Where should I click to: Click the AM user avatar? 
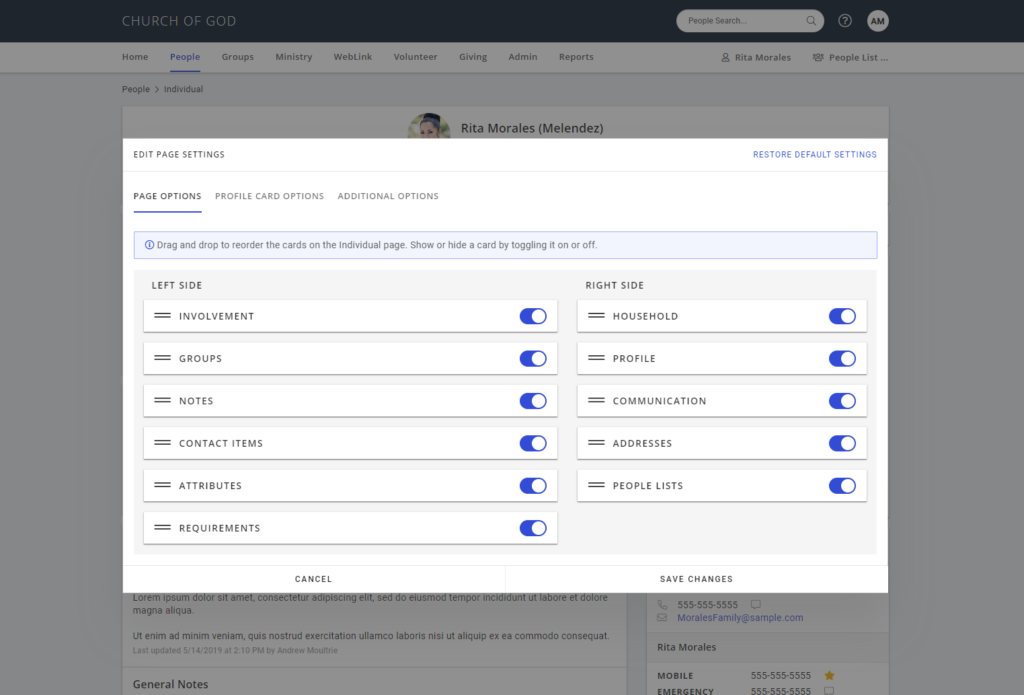[x=878, y=21]
